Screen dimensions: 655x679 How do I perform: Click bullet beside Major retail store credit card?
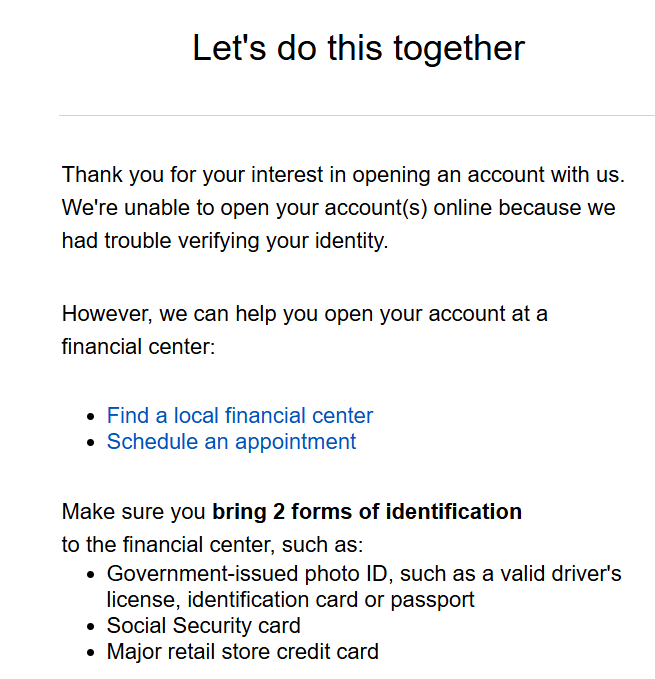(x=92, y=653)
